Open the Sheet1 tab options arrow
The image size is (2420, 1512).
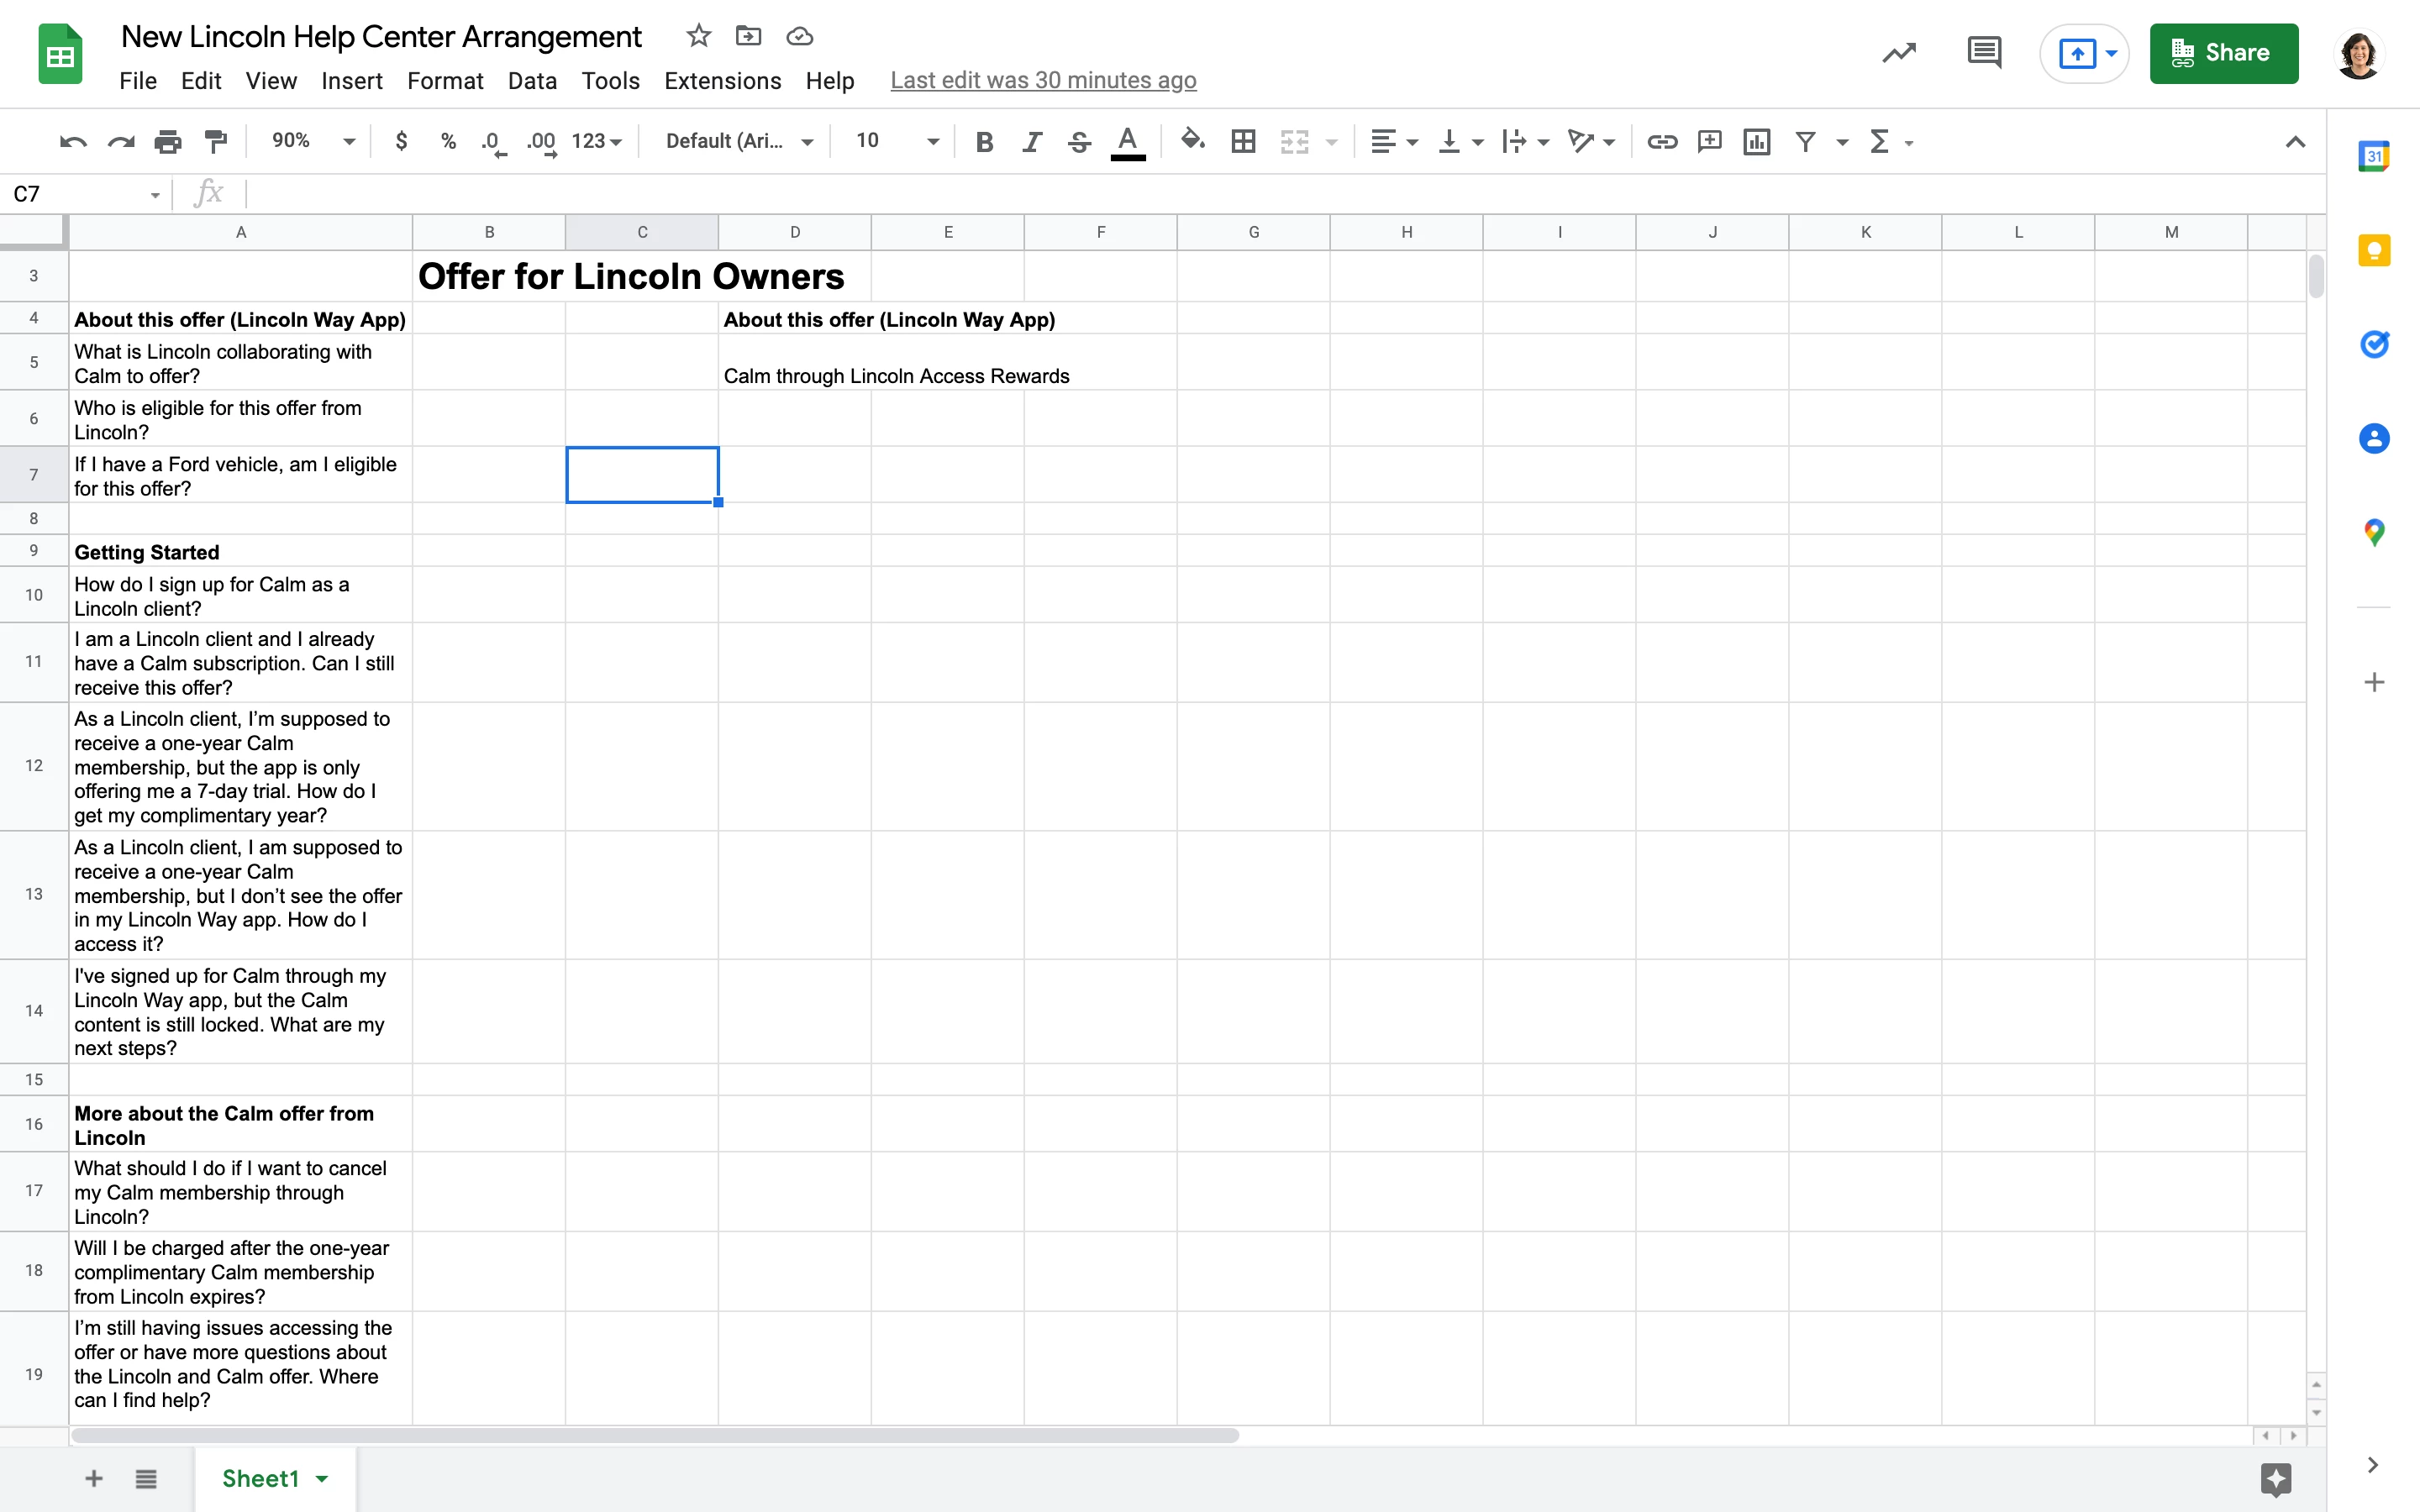(322, 1478)
